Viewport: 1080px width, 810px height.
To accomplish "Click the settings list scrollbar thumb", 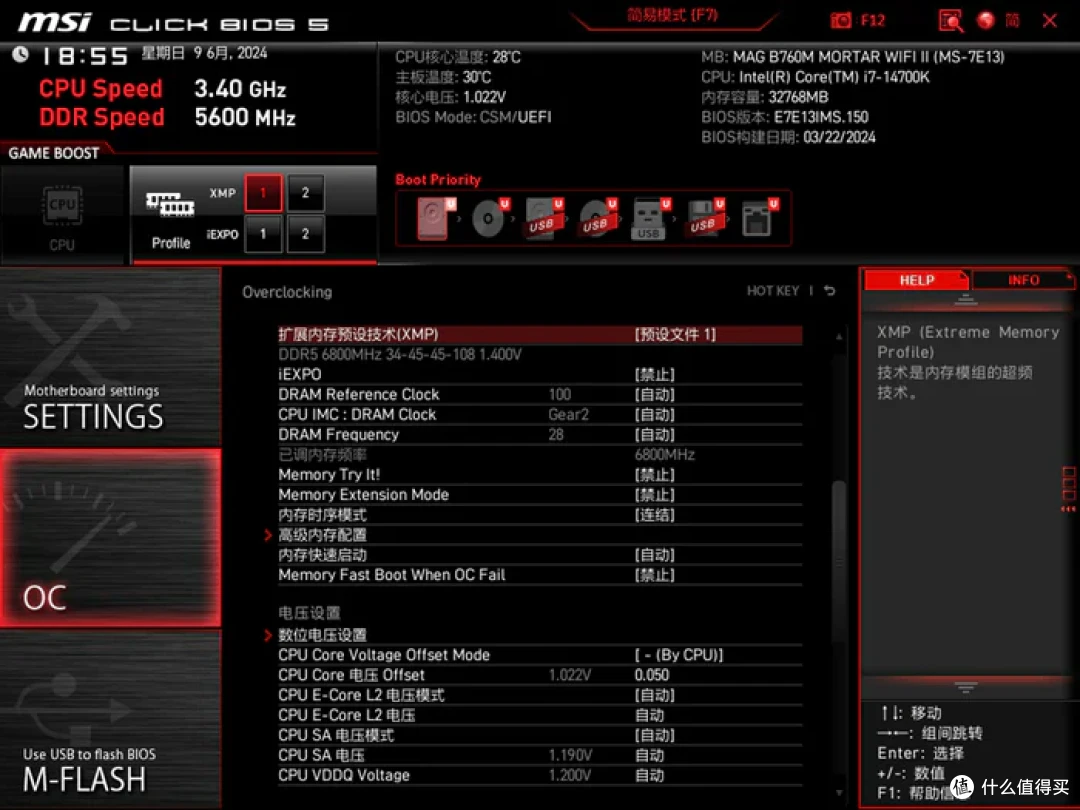I will pos(838,561).
